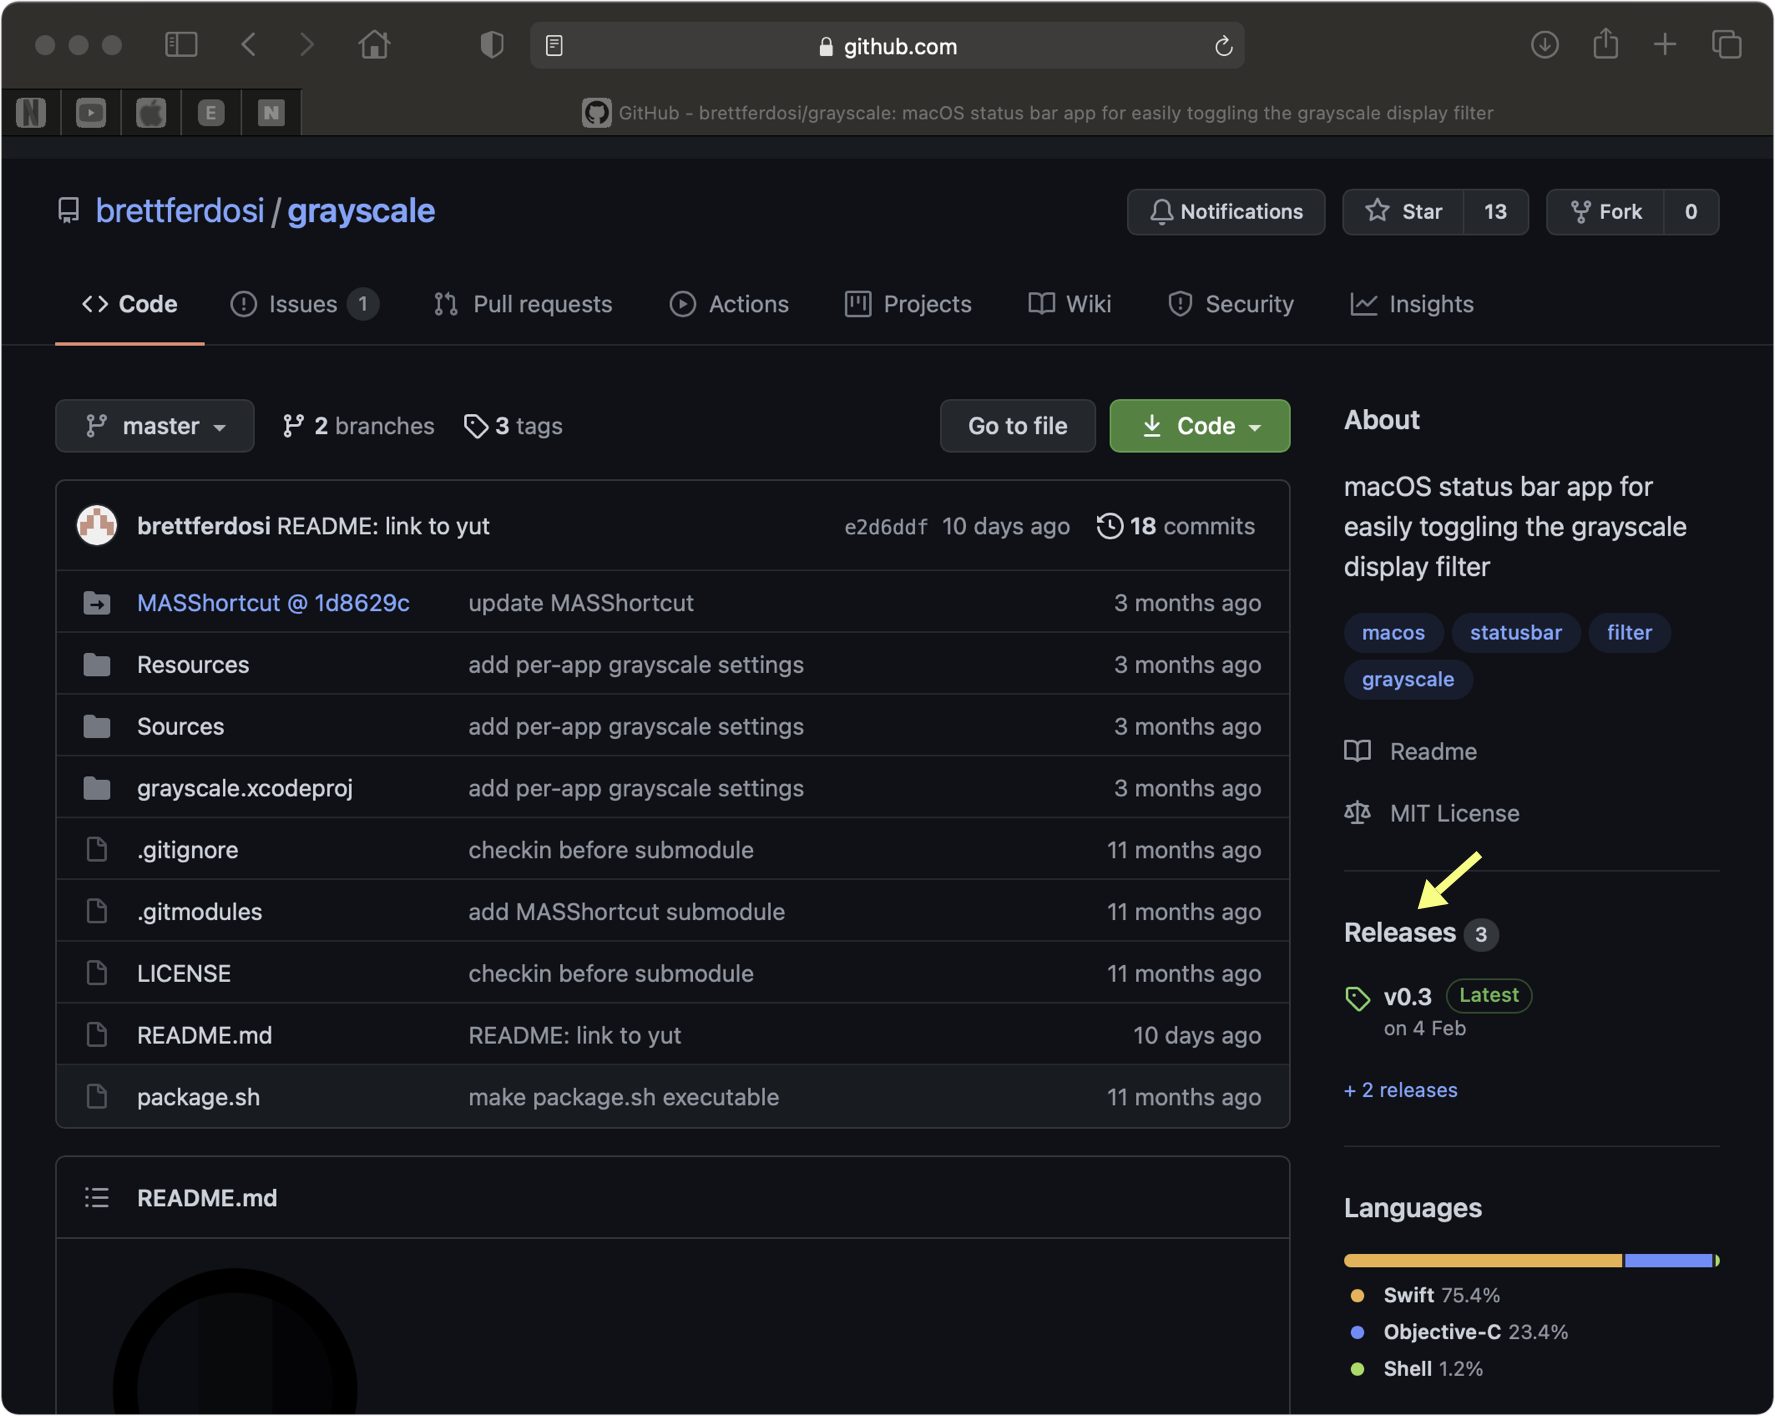
Task: Go back with Safari back arrow
Action: 249,45
